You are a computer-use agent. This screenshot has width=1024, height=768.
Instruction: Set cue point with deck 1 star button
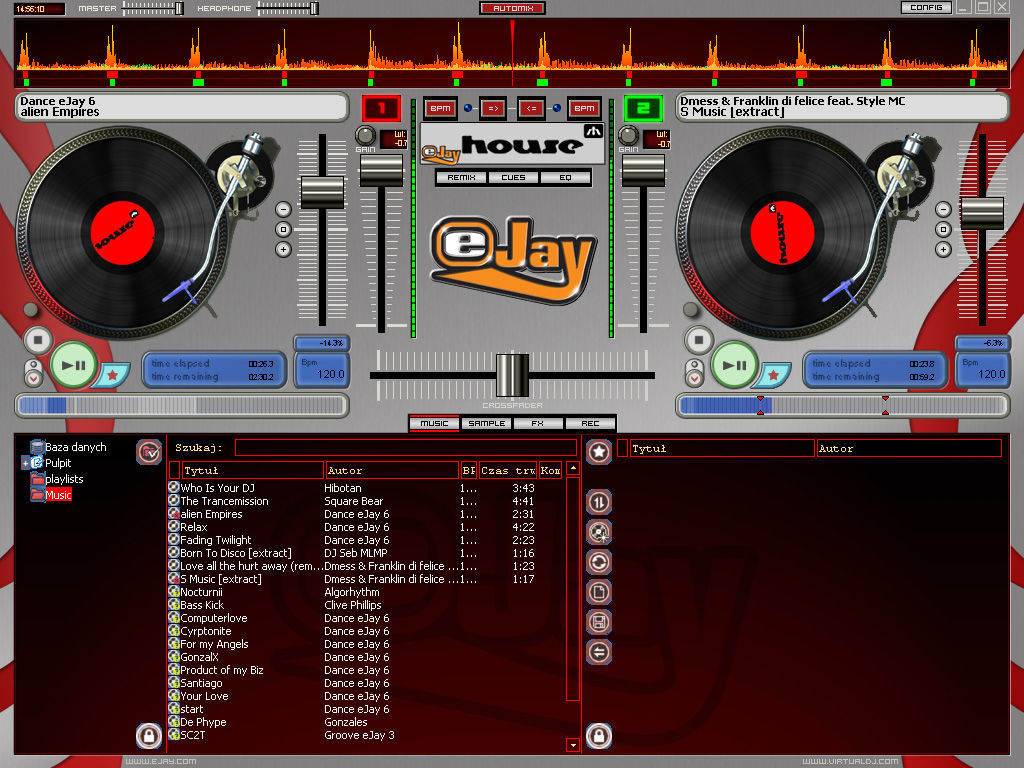112,376
